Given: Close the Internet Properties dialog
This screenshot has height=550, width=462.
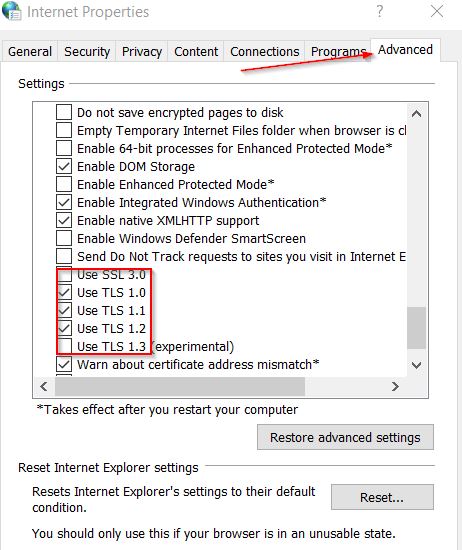Looking at the screenshot, I should coord(437,12).
